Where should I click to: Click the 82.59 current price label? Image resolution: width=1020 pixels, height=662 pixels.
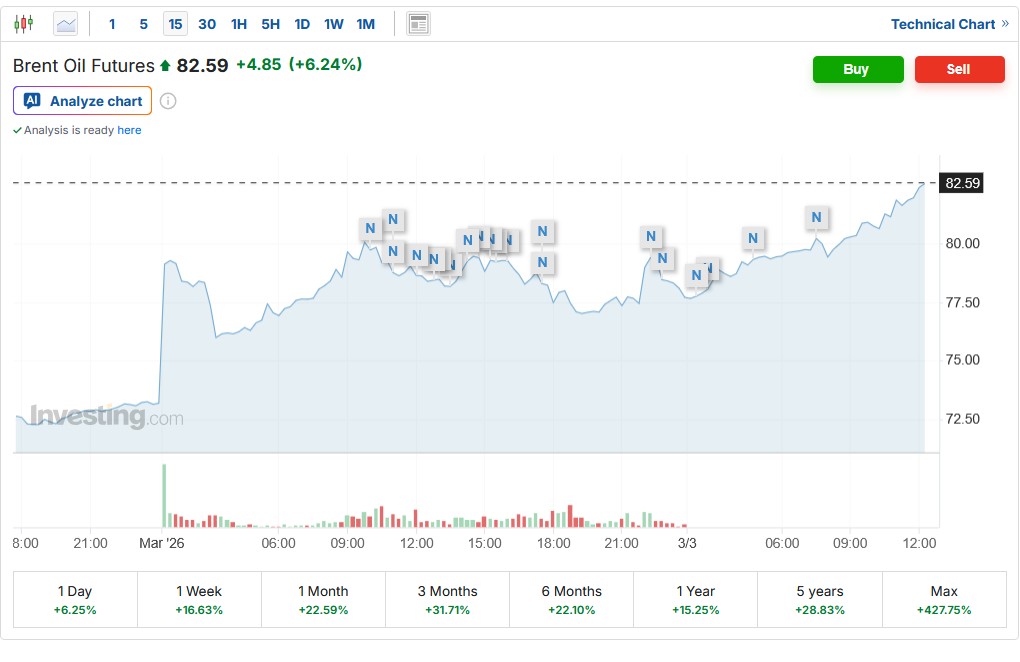[962, 183]
